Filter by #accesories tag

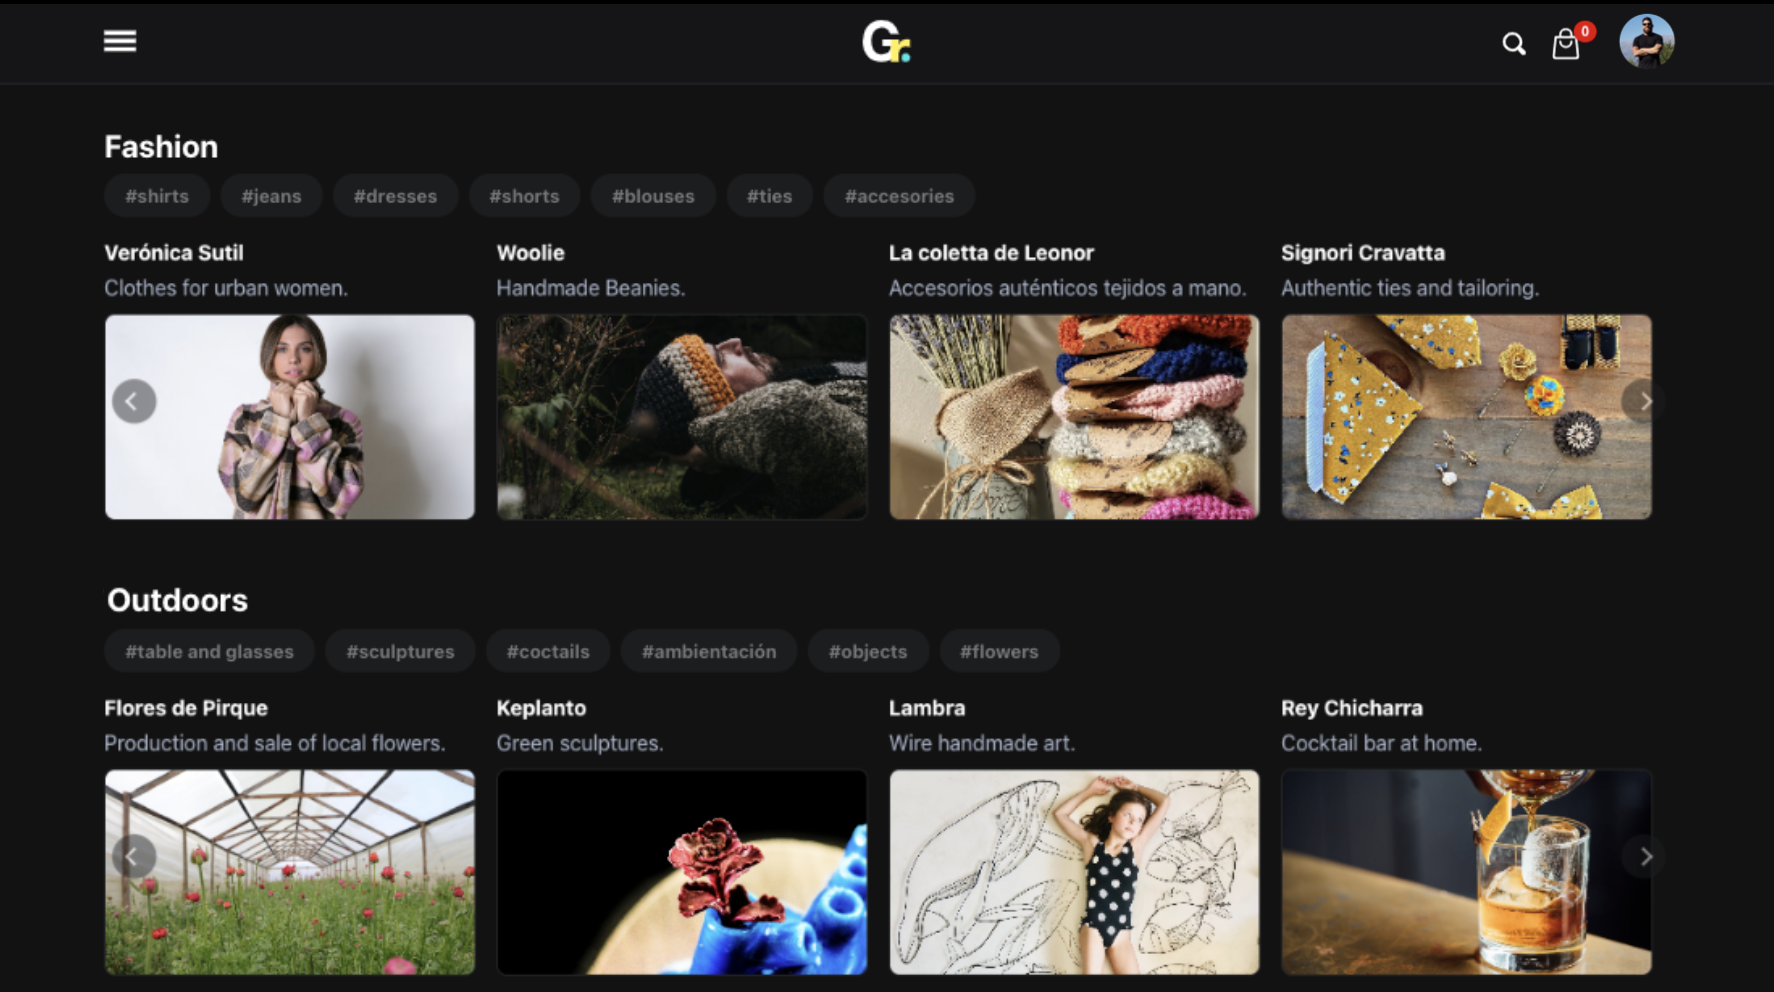coord(899,196)
